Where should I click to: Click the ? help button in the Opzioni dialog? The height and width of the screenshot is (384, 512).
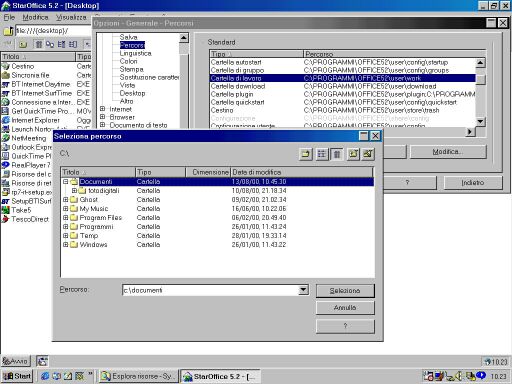(407, 183)
